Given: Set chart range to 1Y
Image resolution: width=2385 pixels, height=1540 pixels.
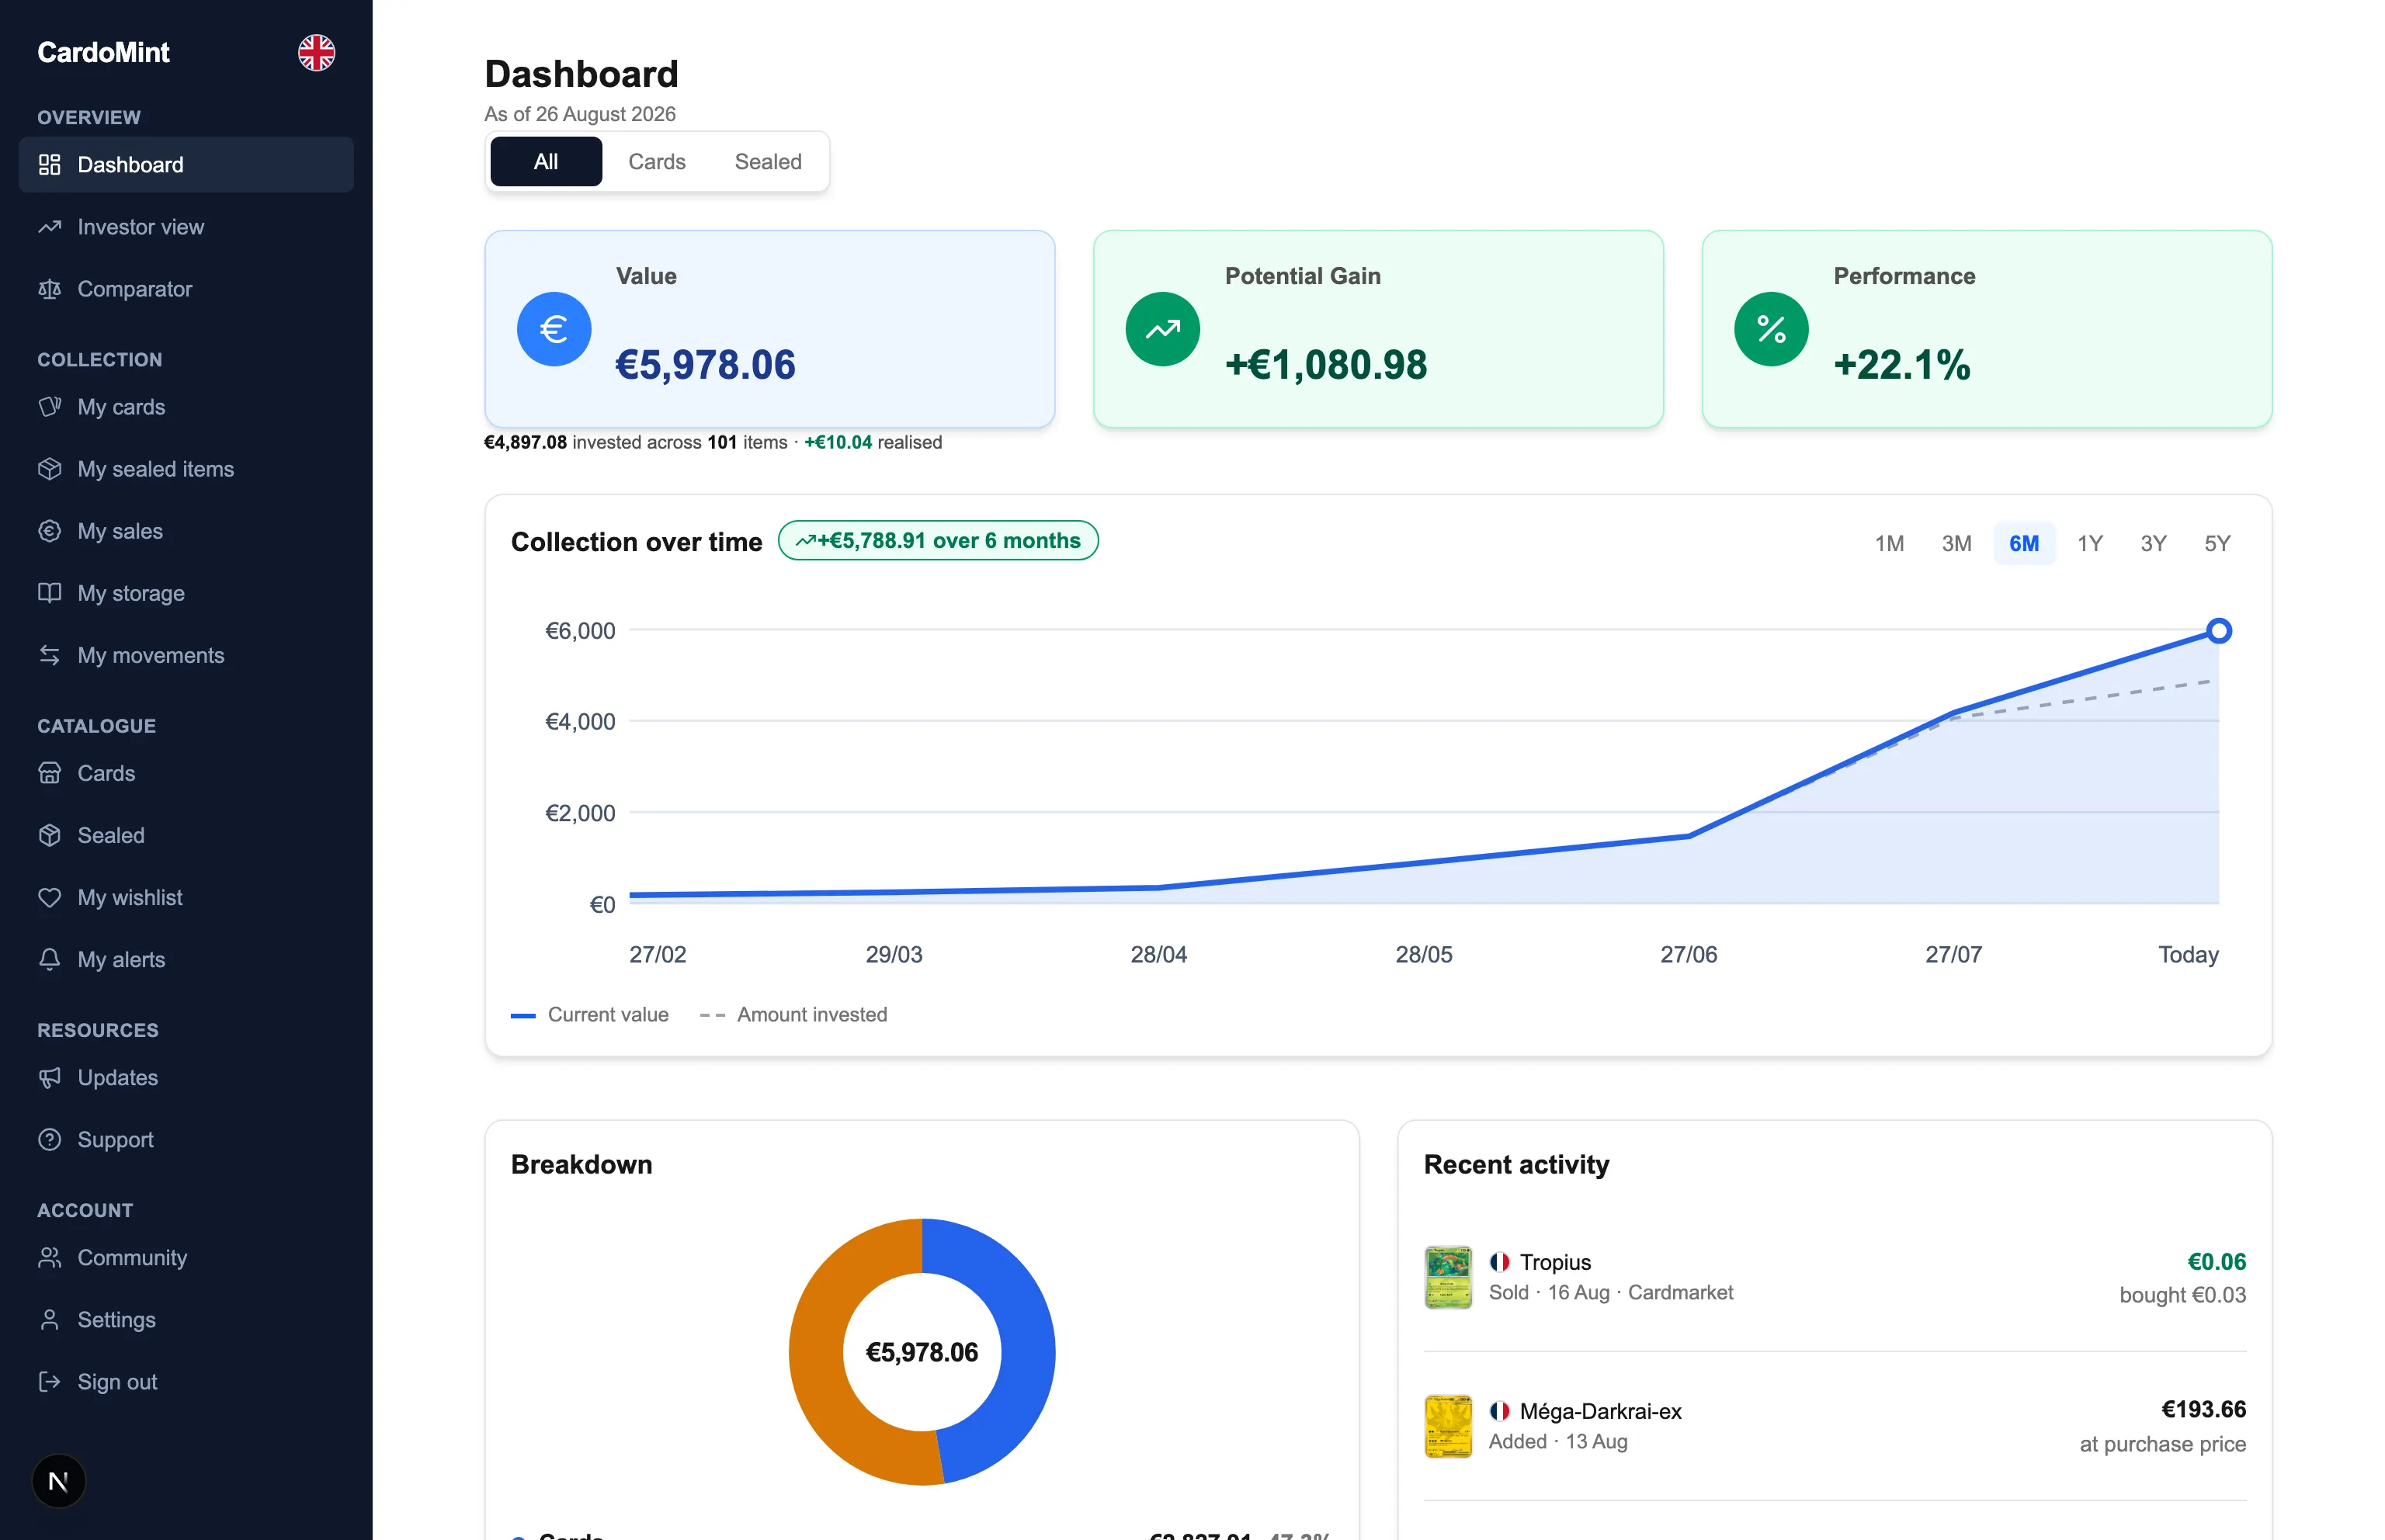Looking at the screenshot, I should 2090,543.
